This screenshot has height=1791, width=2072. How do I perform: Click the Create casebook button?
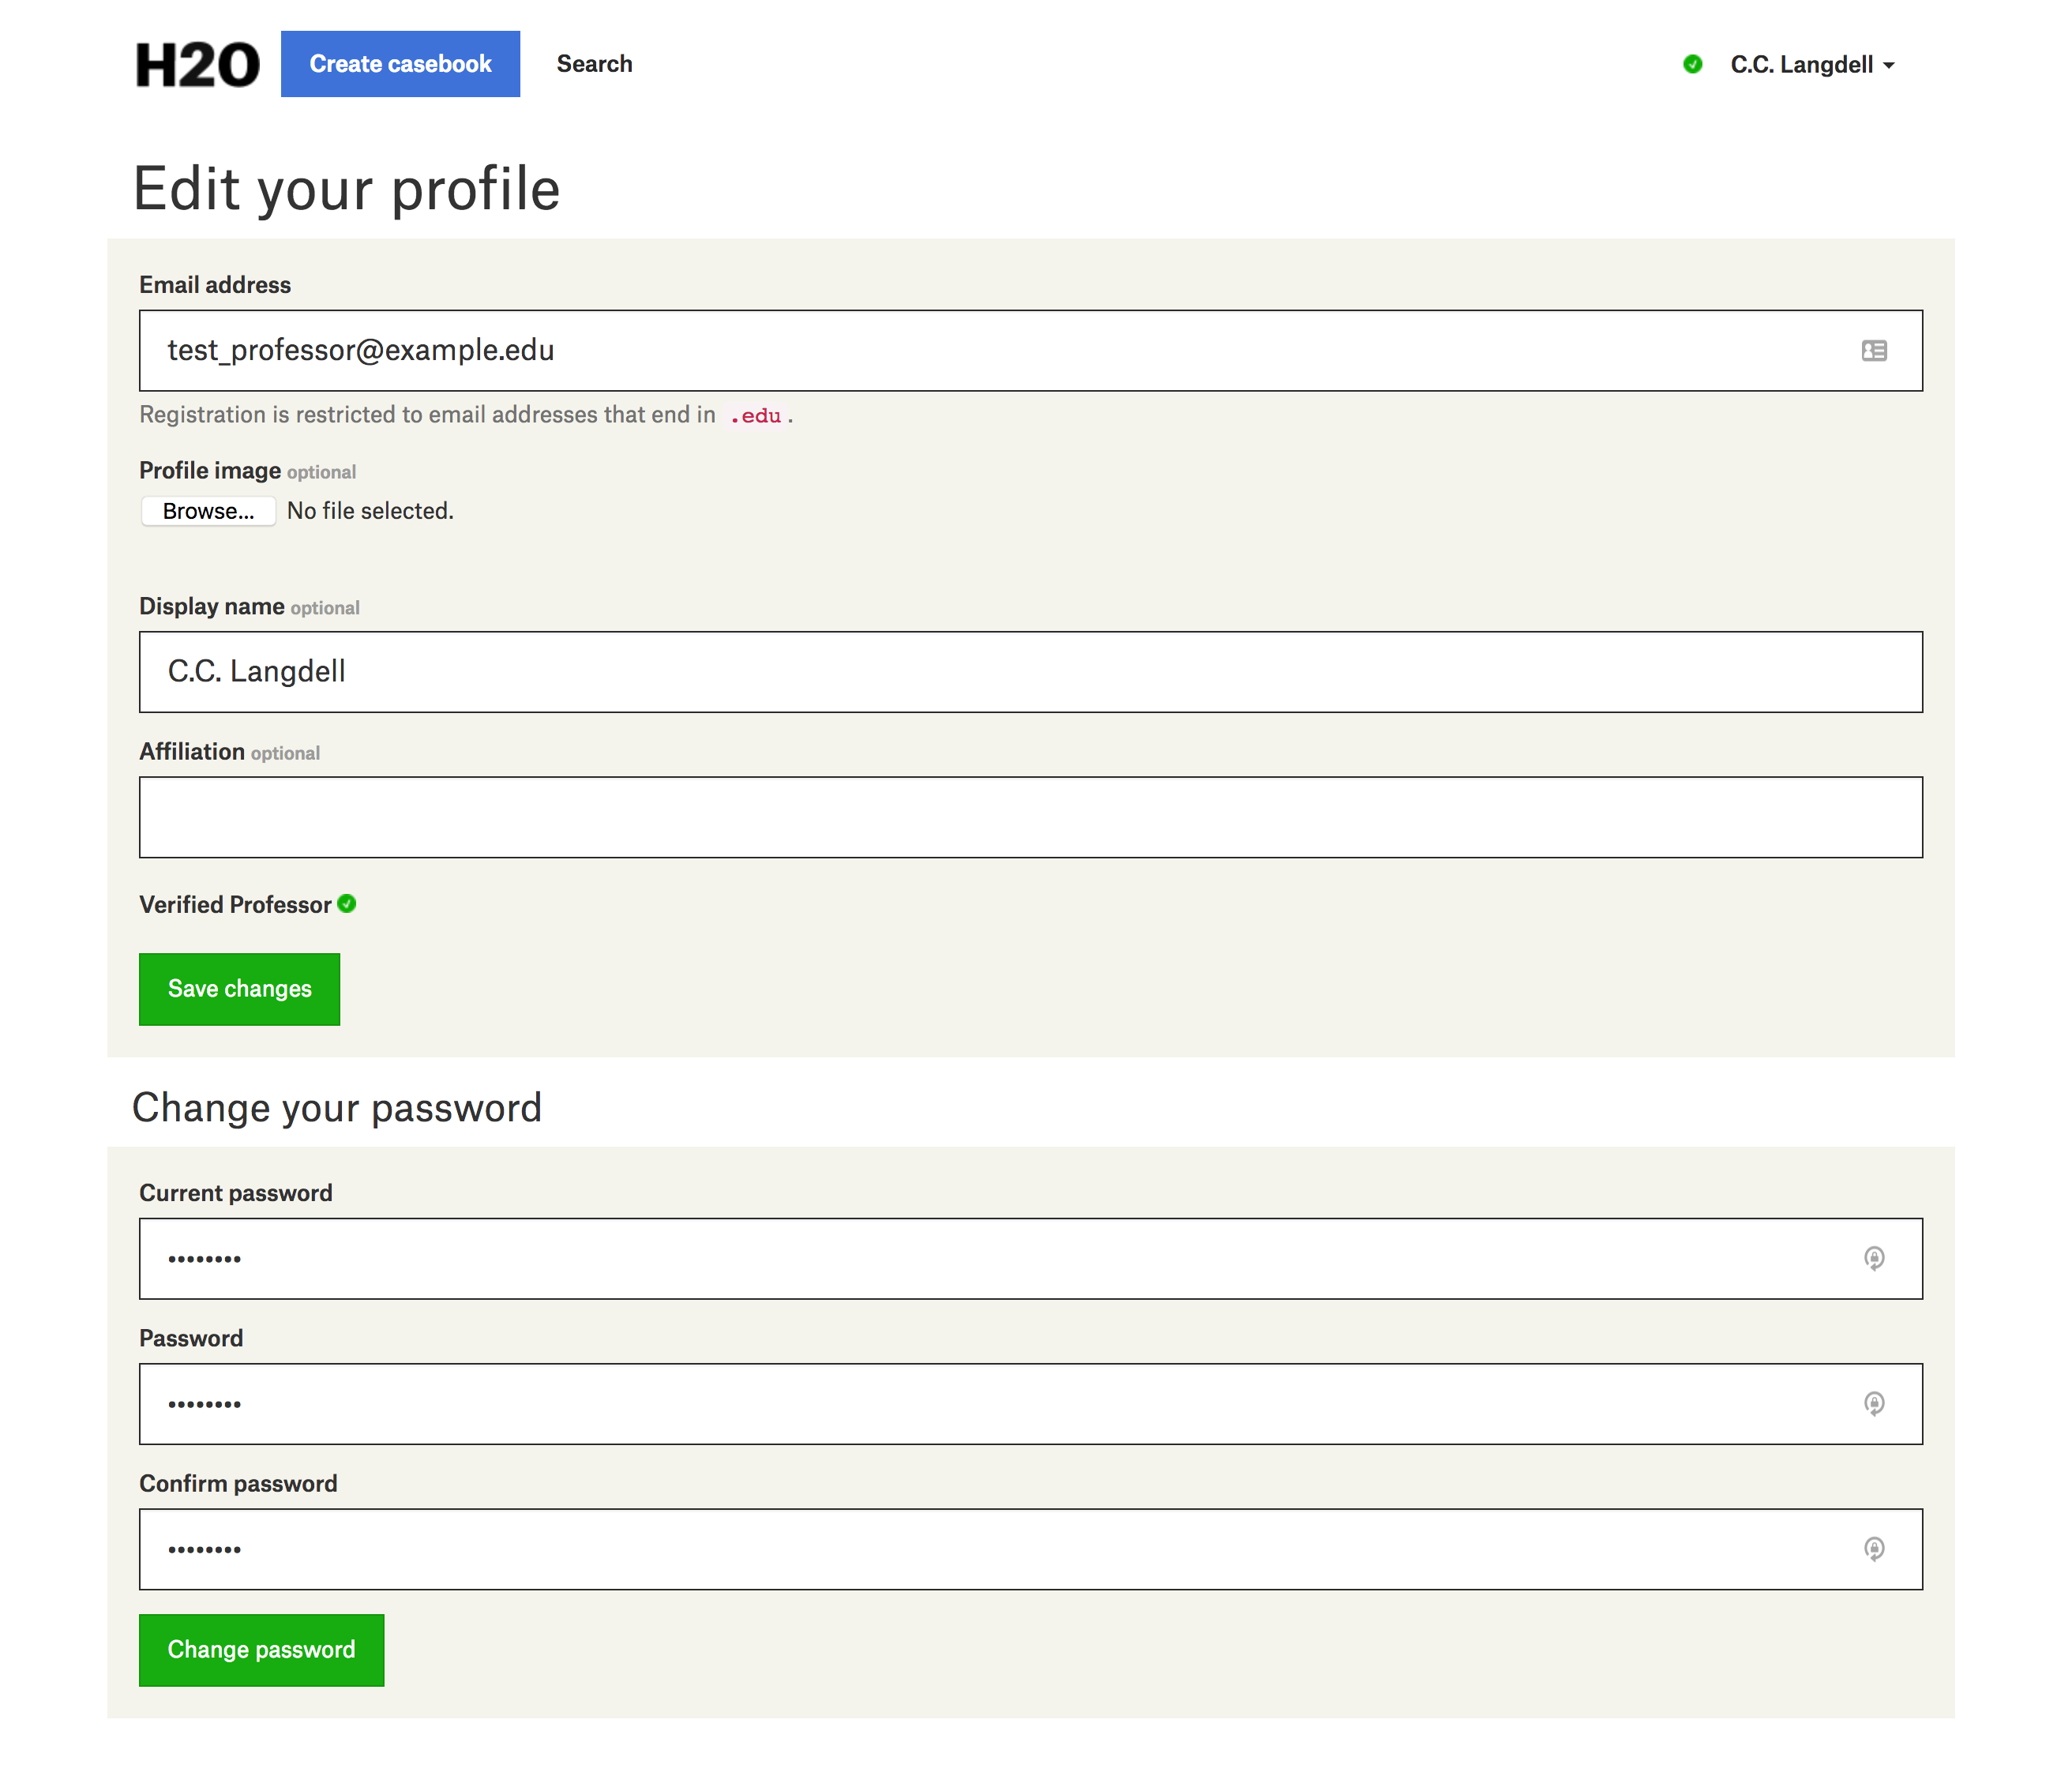(x=400, y=64)
